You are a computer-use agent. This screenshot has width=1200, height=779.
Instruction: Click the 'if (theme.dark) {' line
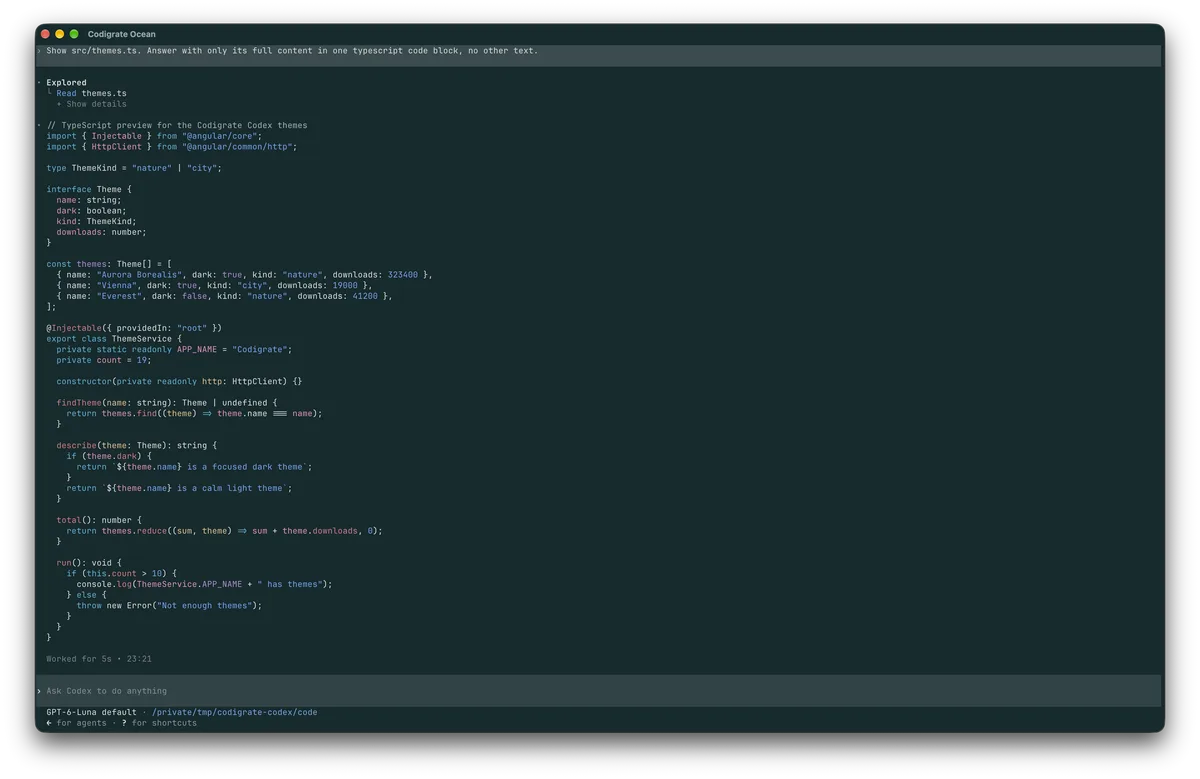109,456
